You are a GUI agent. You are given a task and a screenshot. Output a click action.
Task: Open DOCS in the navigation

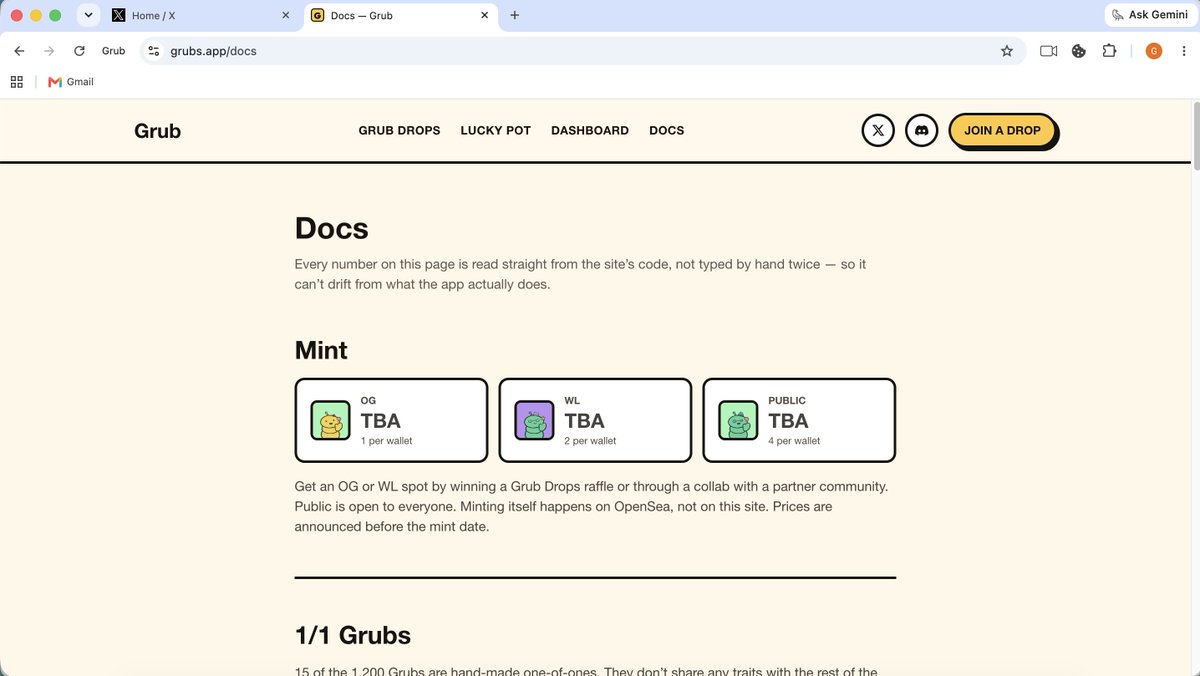click(x=667, y=130)
